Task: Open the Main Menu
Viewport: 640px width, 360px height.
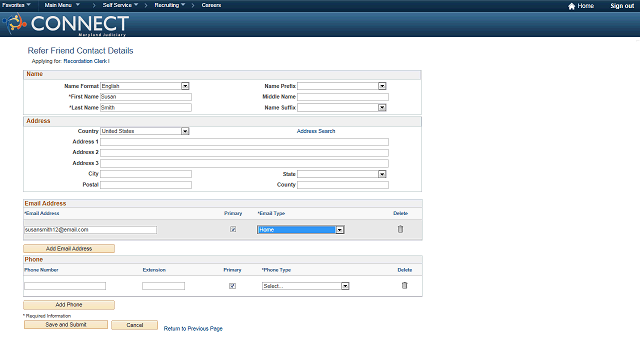Action: click(x=62, y=5)
